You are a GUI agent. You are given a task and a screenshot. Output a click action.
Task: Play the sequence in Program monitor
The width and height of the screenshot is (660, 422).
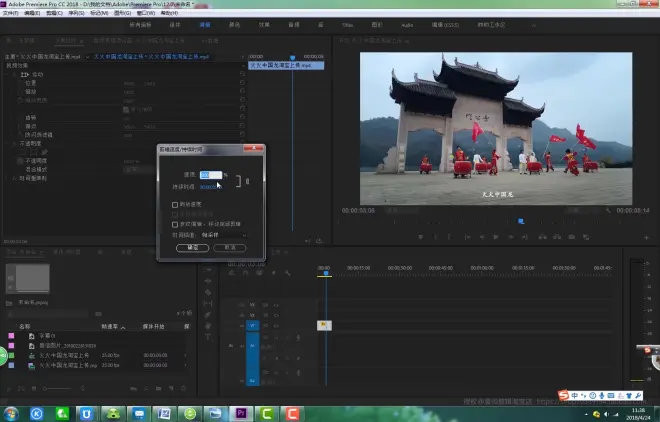click(x=496, y=237)
